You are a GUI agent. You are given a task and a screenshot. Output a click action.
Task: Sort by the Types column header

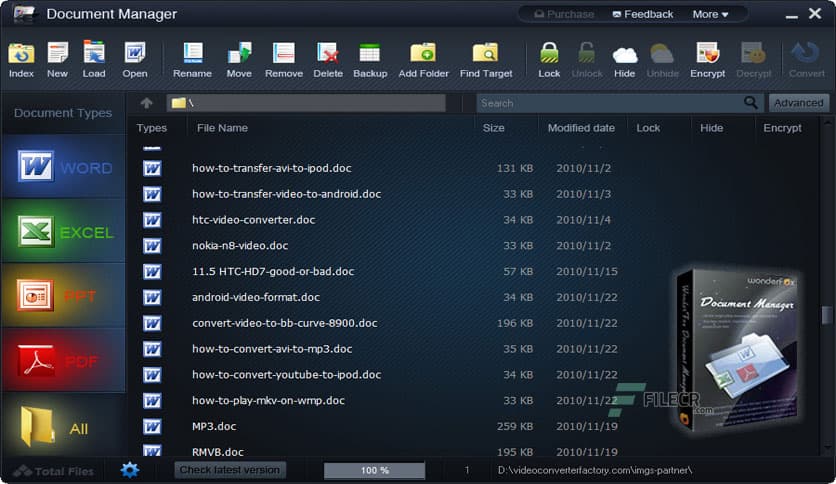tap(151, 128)
